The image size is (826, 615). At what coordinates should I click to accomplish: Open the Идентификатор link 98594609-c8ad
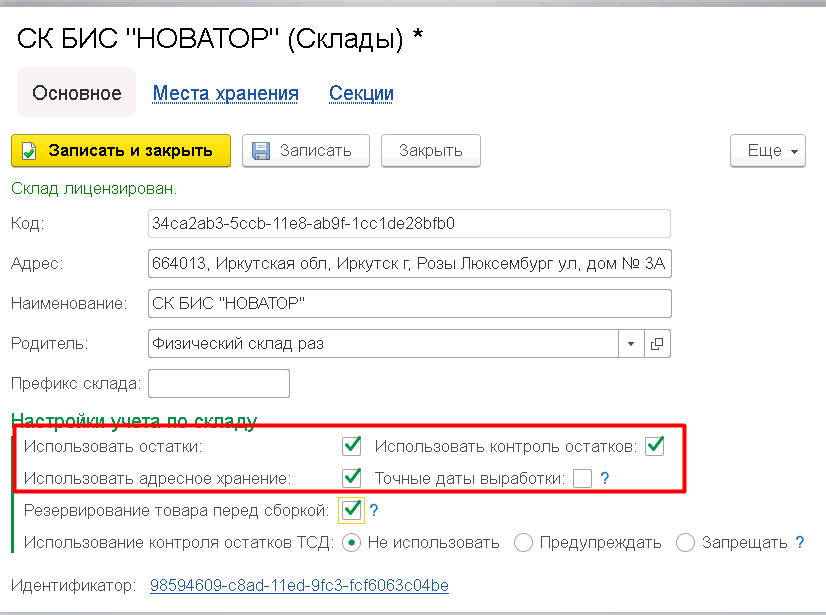[299, 585]
